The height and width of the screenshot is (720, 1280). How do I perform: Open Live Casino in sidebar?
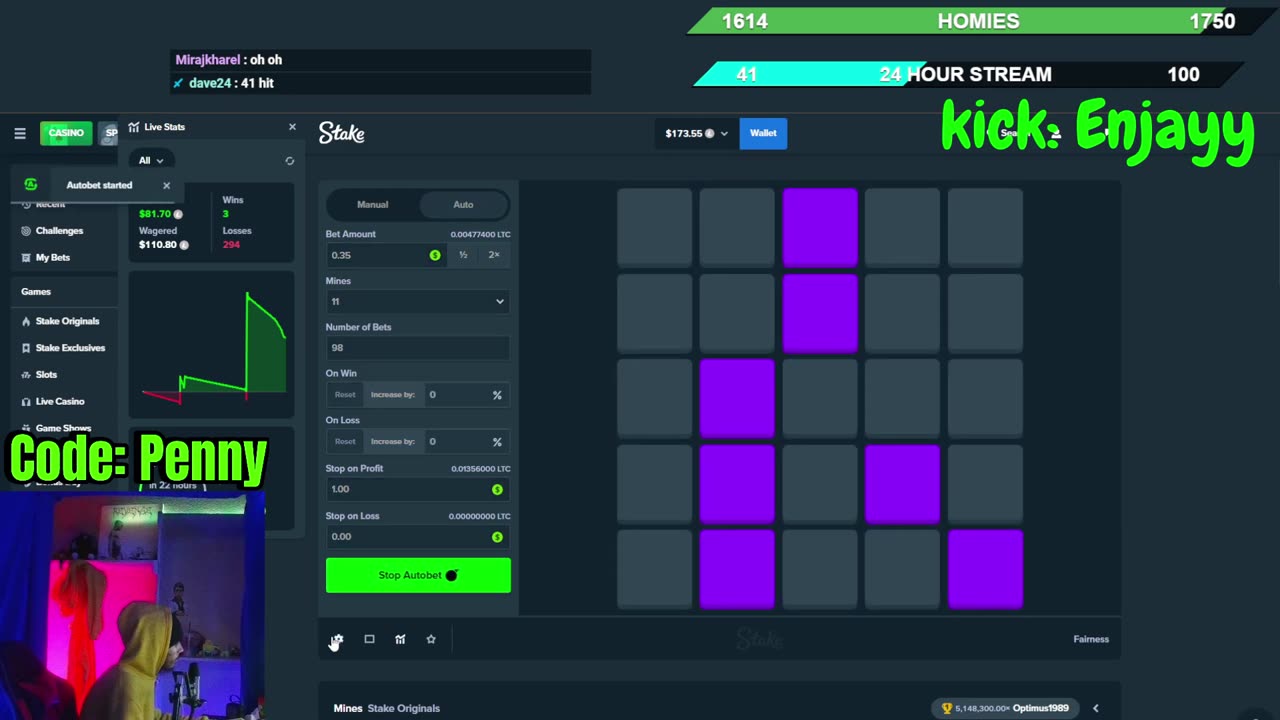click(x=60, y=402)
